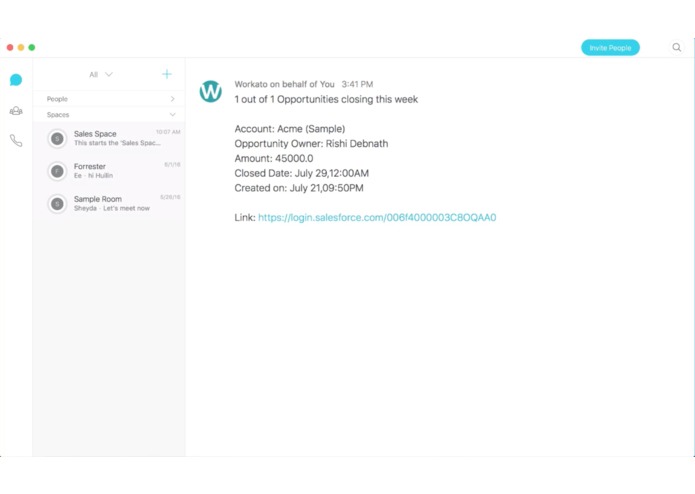Open the Calls phone icon
This screenshot has width=695, height=494.
(16, 141)
